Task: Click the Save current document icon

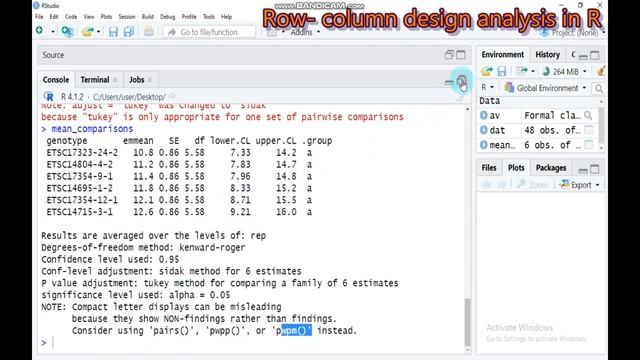Action: [113, 31]
